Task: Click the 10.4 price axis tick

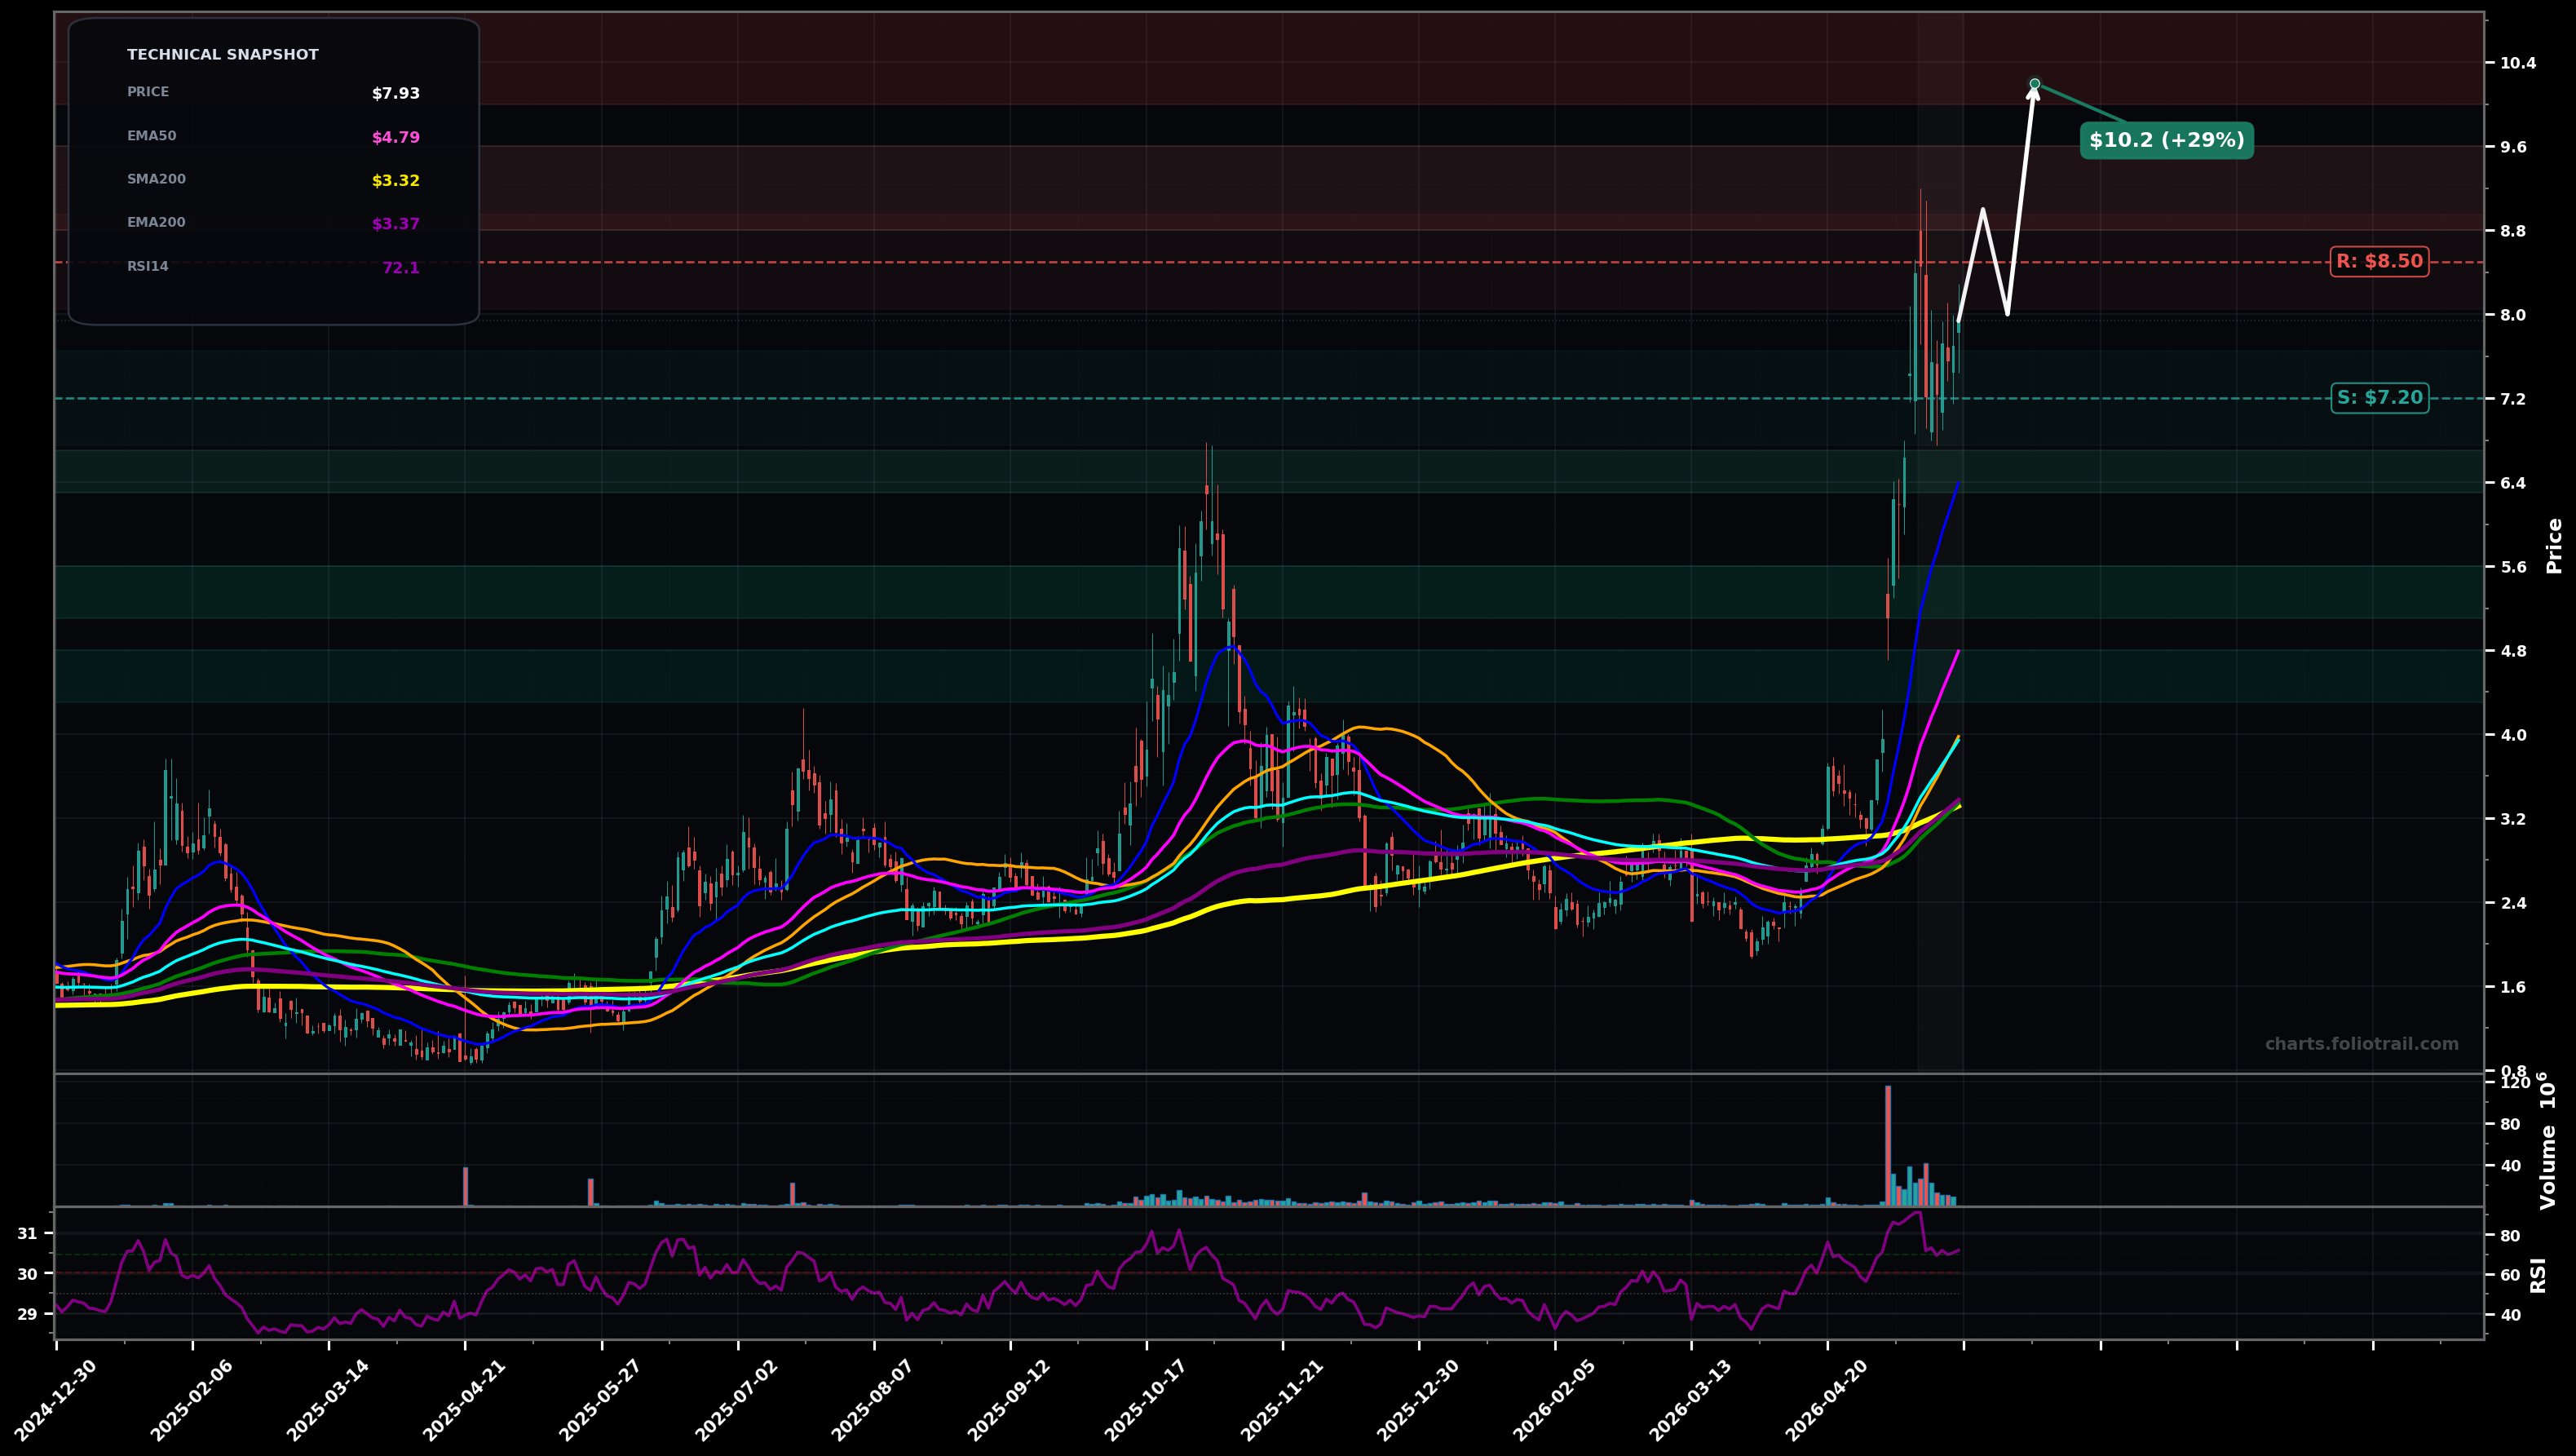Action: point(2518,63)
